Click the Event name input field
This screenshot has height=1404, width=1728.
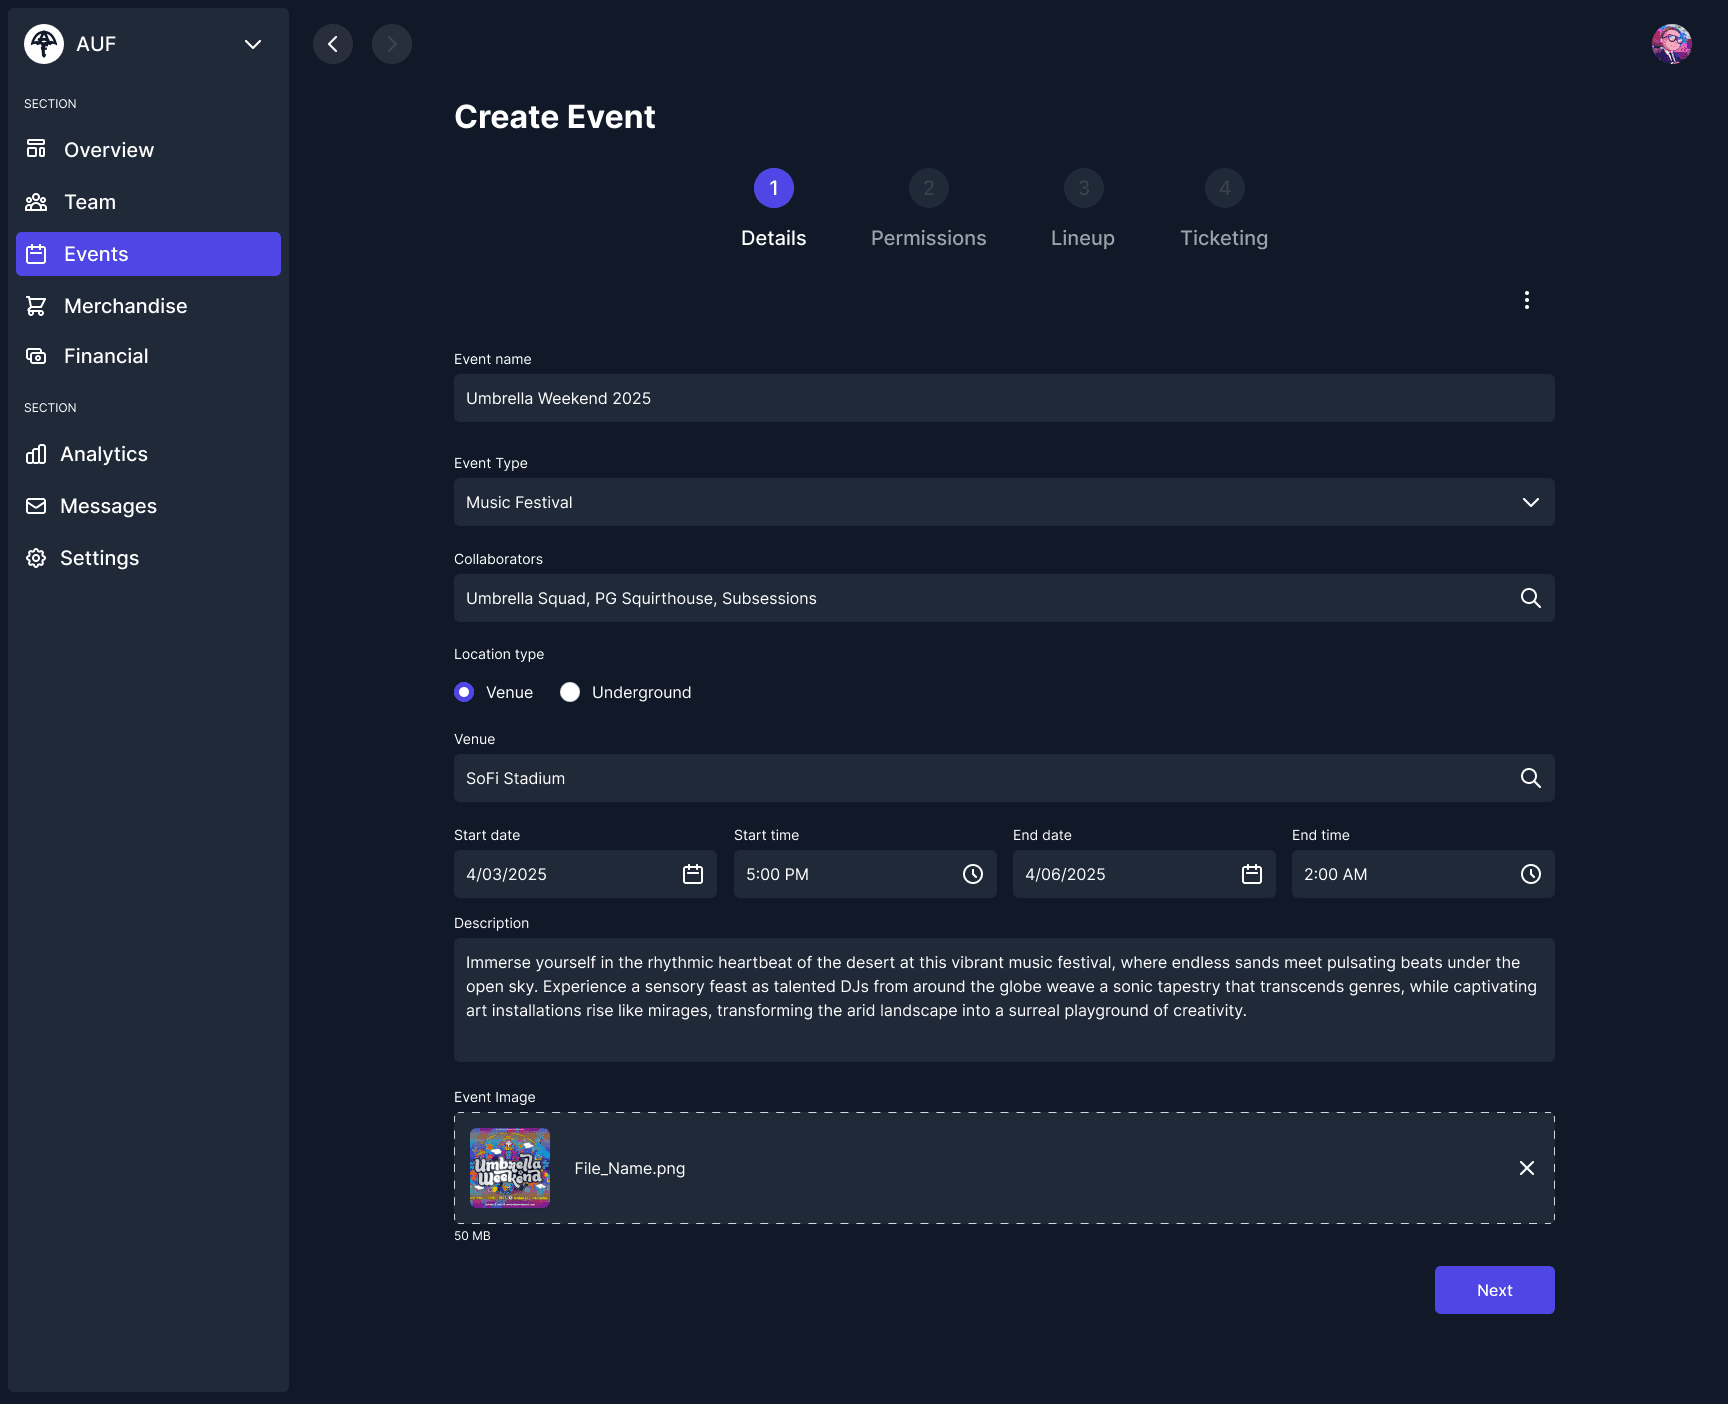[1003, 398]
